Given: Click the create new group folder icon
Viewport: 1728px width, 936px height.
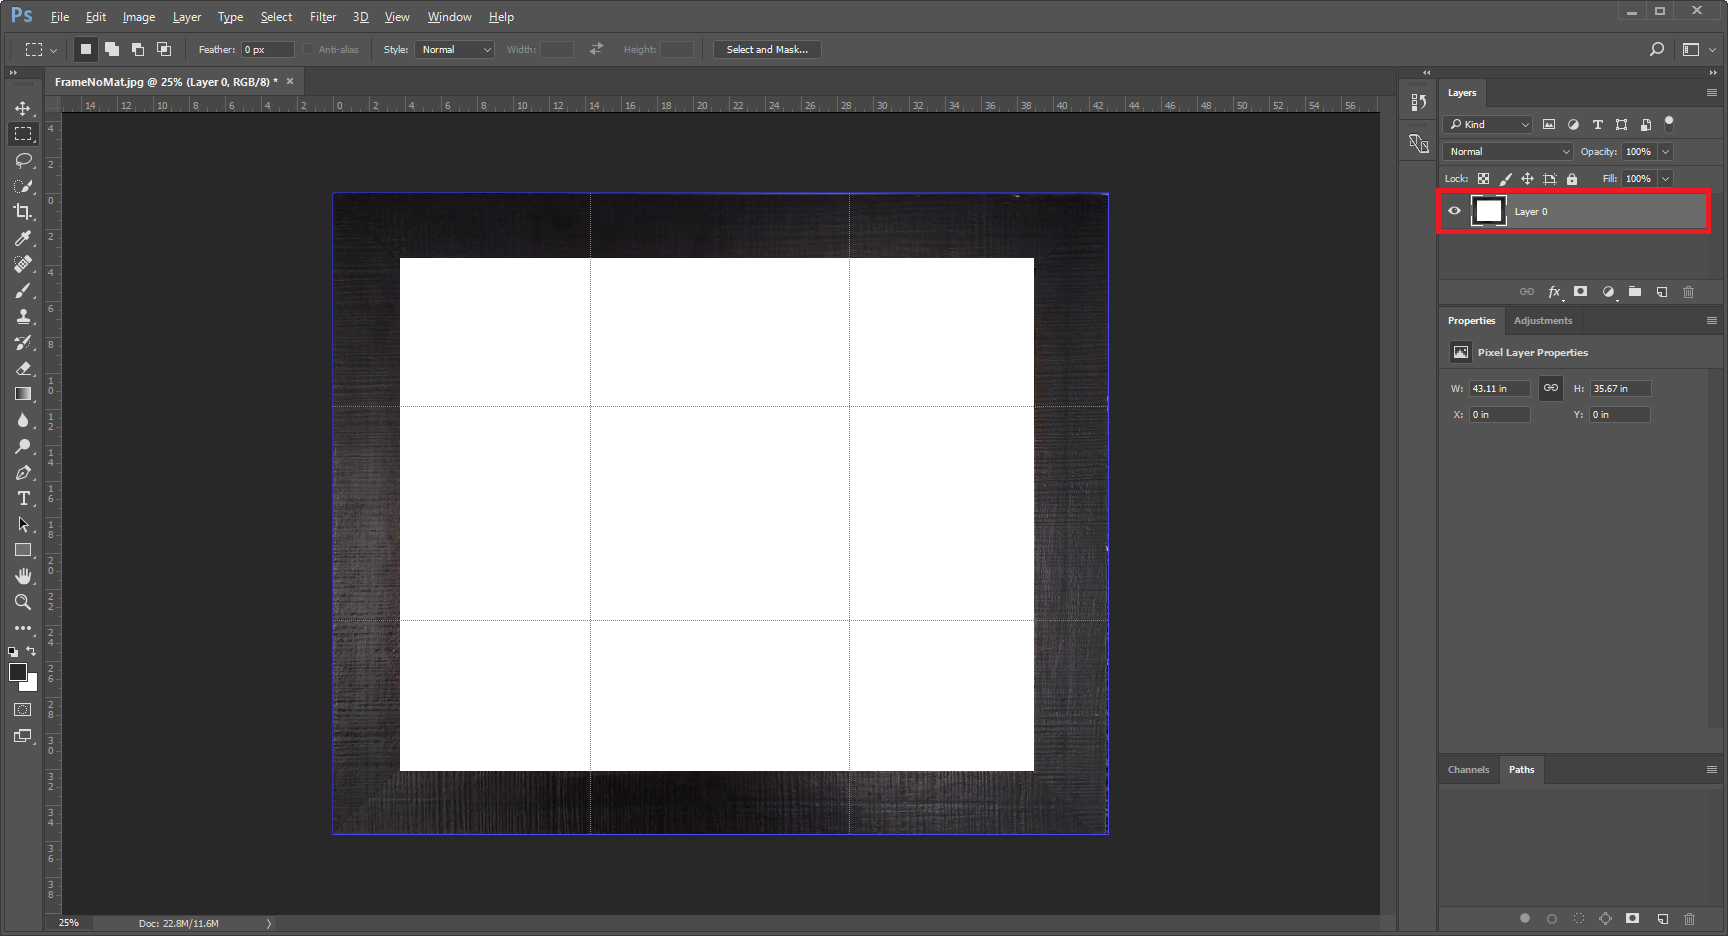Looking at the screenshot, I should (x=1635, y=292).
